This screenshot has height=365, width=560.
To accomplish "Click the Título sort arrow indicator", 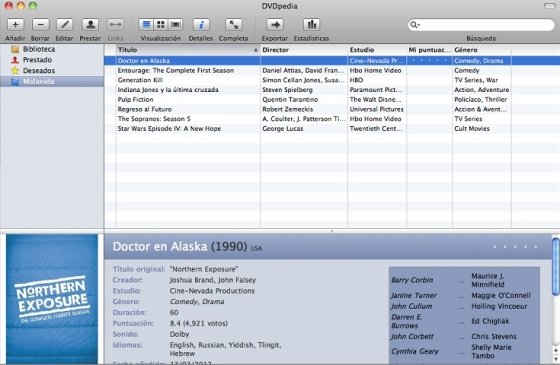I will pyautogui.click(x=256, y=50).
